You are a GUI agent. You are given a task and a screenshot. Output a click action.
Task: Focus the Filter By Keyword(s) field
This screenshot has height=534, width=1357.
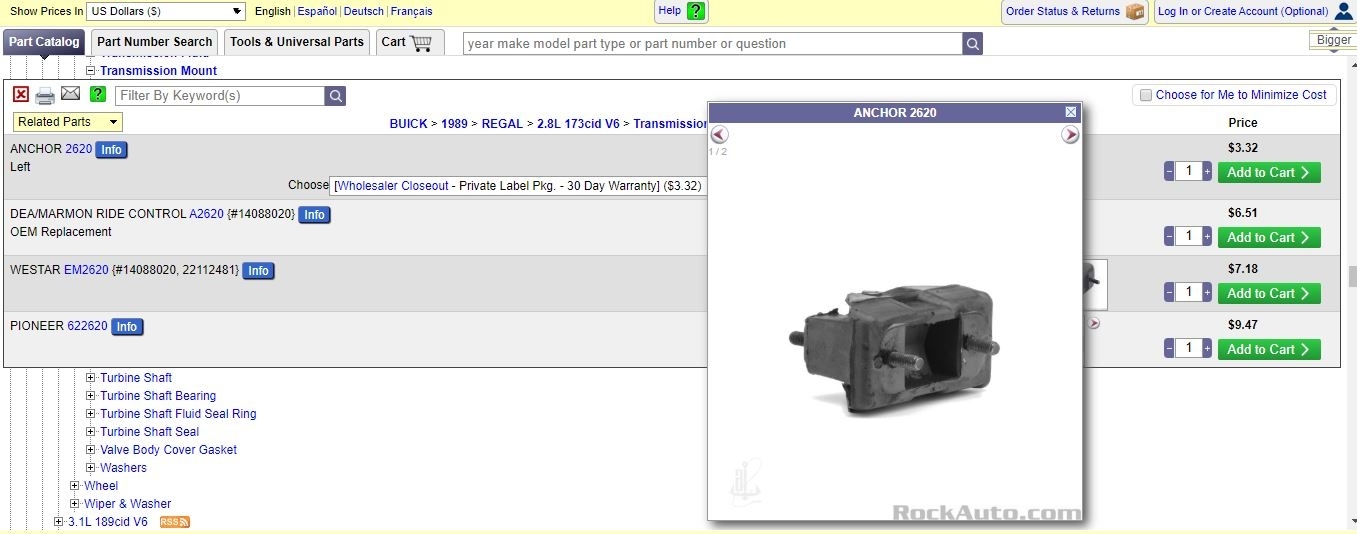tap(220, 96)
